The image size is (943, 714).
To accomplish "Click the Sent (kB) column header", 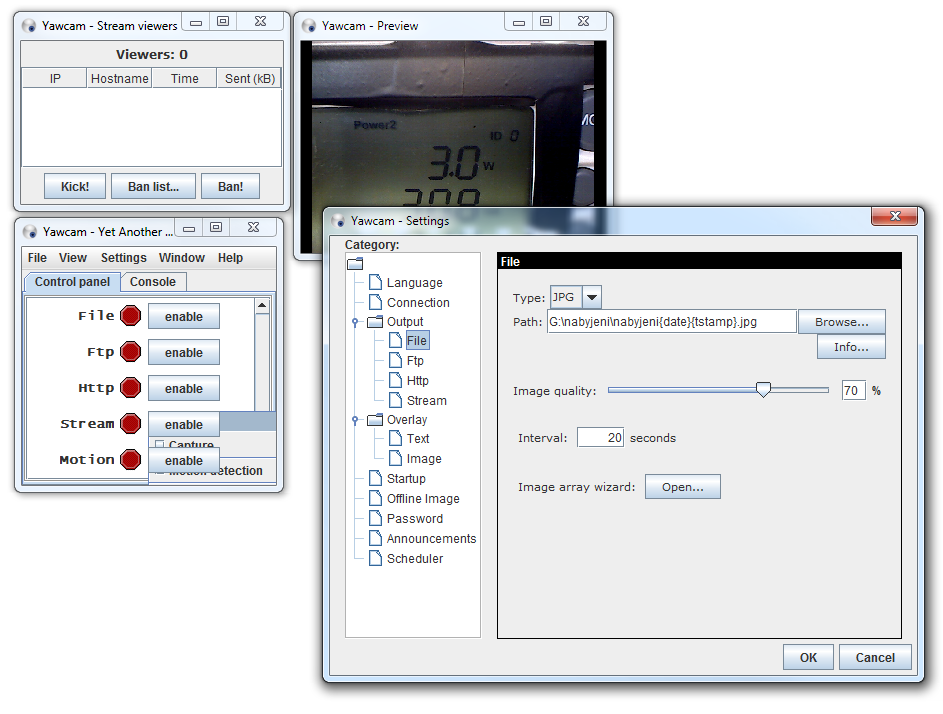I will click(250, 78).
